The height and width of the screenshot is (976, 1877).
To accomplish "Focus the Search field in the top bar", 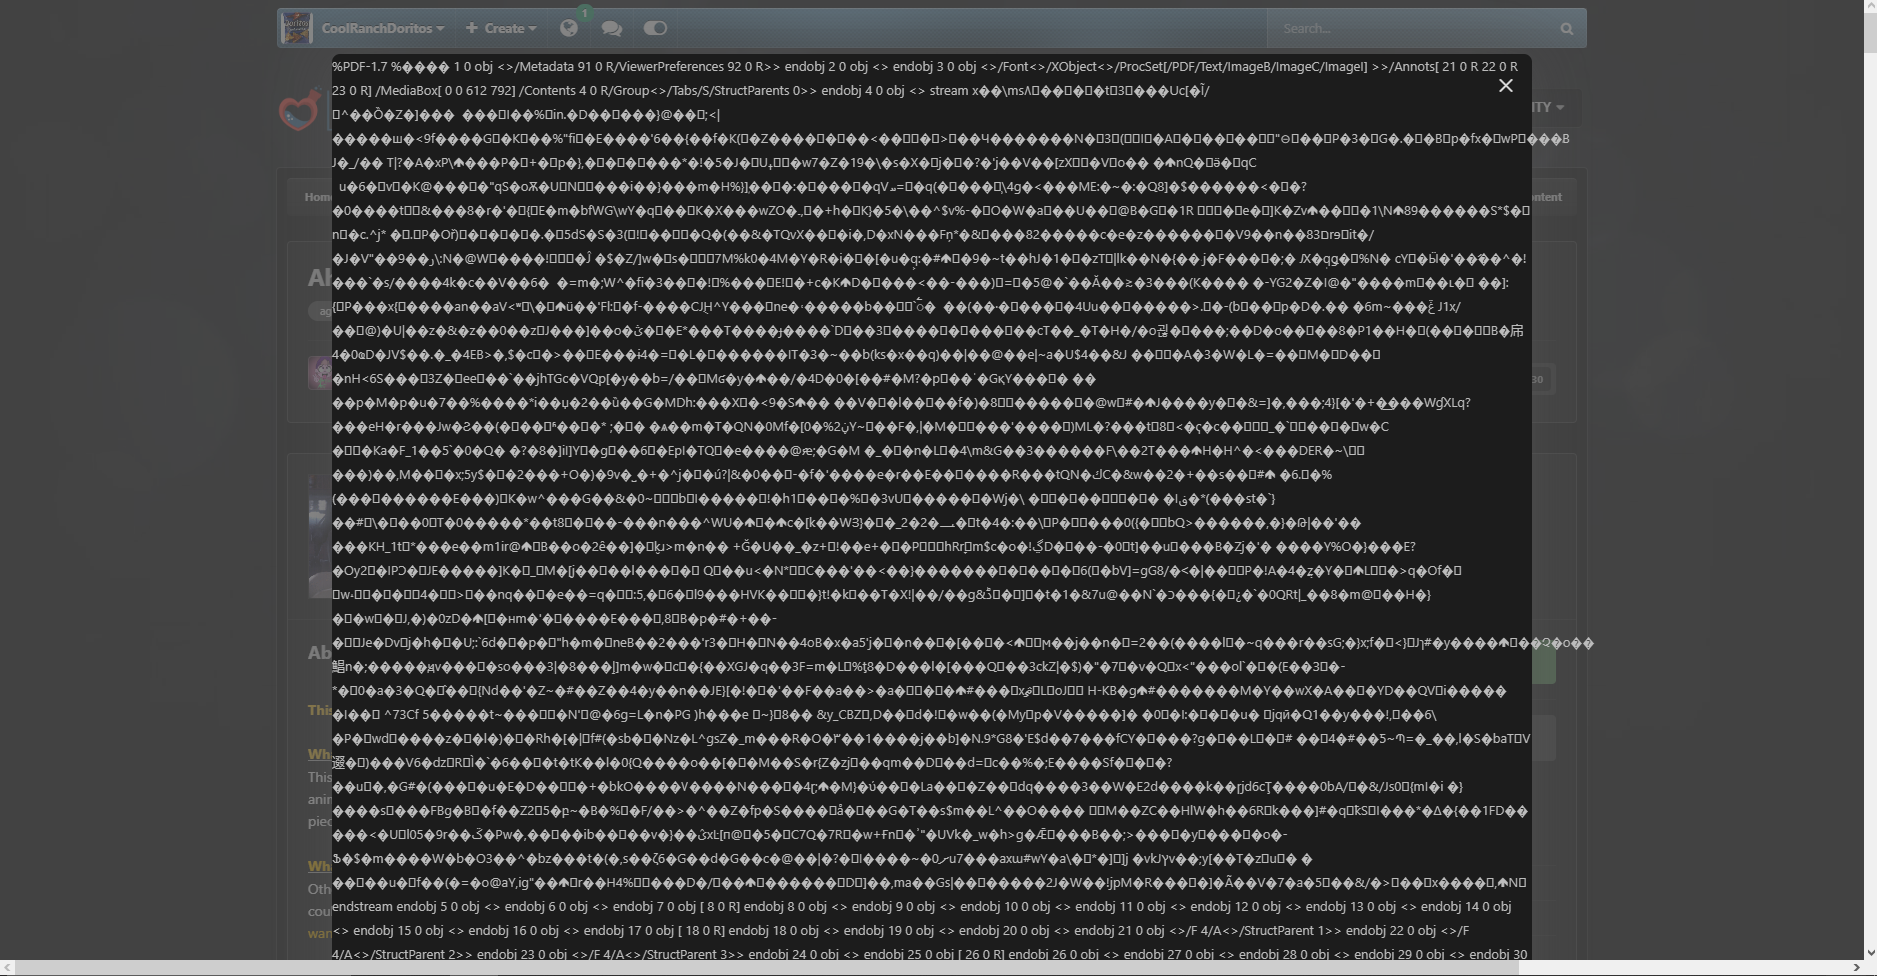I will 1409,28.
